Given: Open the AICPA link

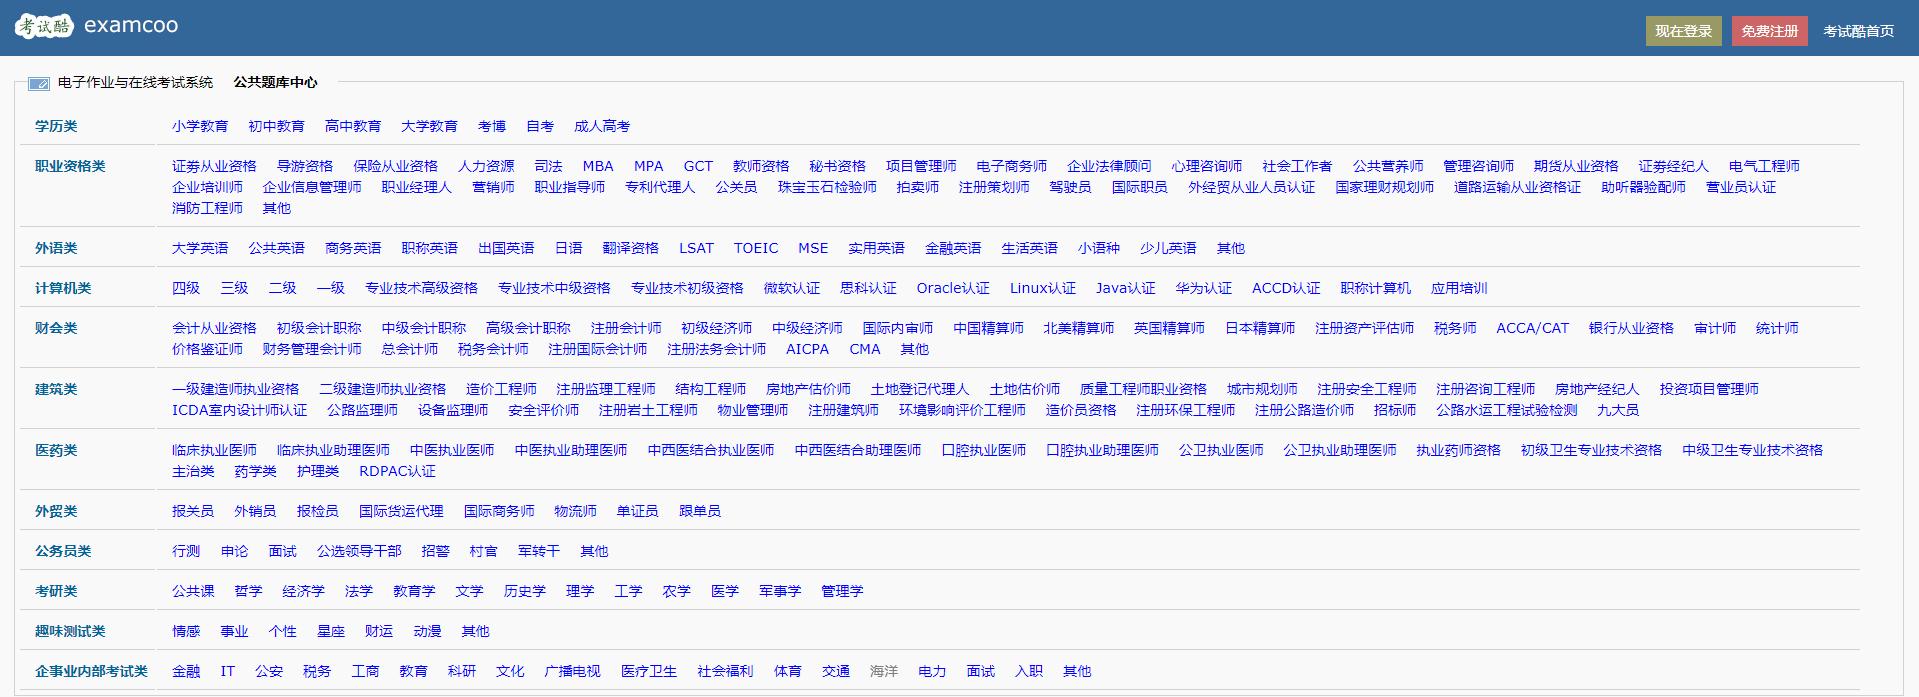Looking at the screenshot, I should point(807,349).
